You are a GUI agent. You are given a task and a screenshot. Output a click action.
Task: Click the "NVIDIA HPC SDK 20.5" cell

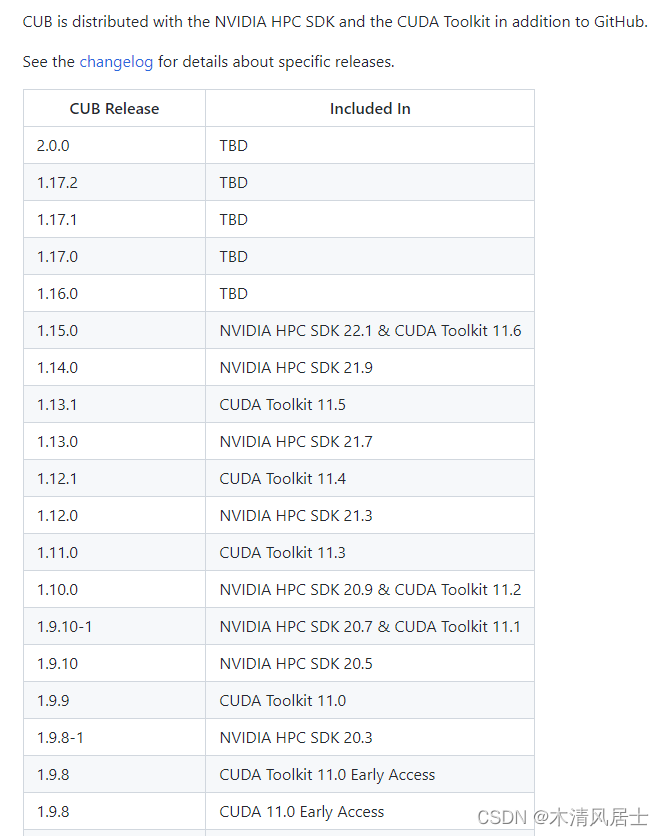point(370,663)
